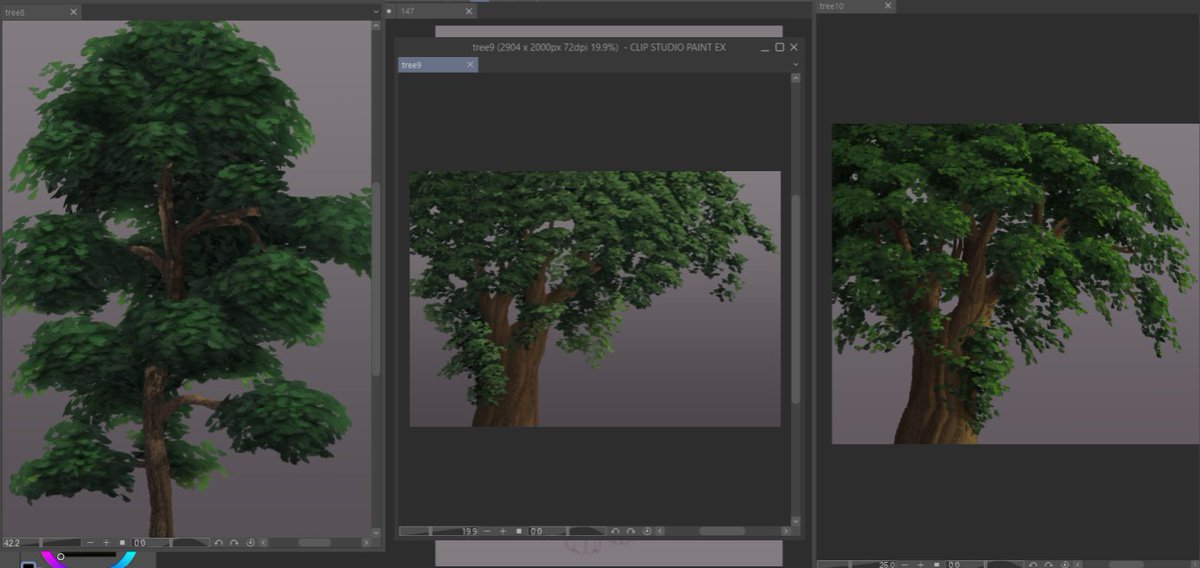Image resolution: width=1200 pixels, height=568 pixels.
Task: Click the tree9 painting canvas
Action: click(595, 299)
